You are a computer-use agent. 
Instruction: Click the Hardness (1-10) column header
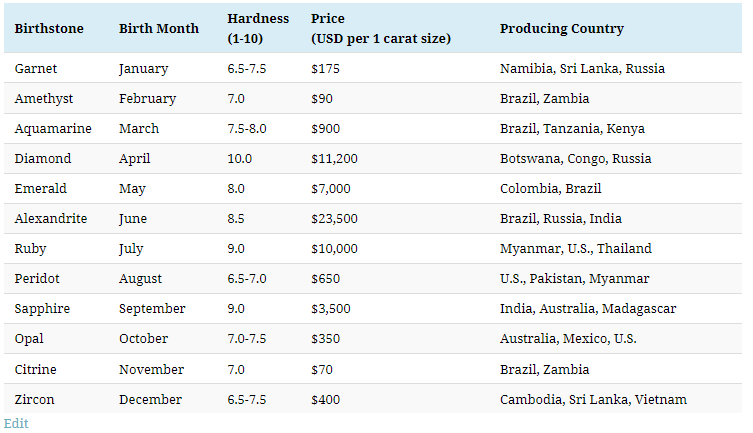(x=258, y=29)
